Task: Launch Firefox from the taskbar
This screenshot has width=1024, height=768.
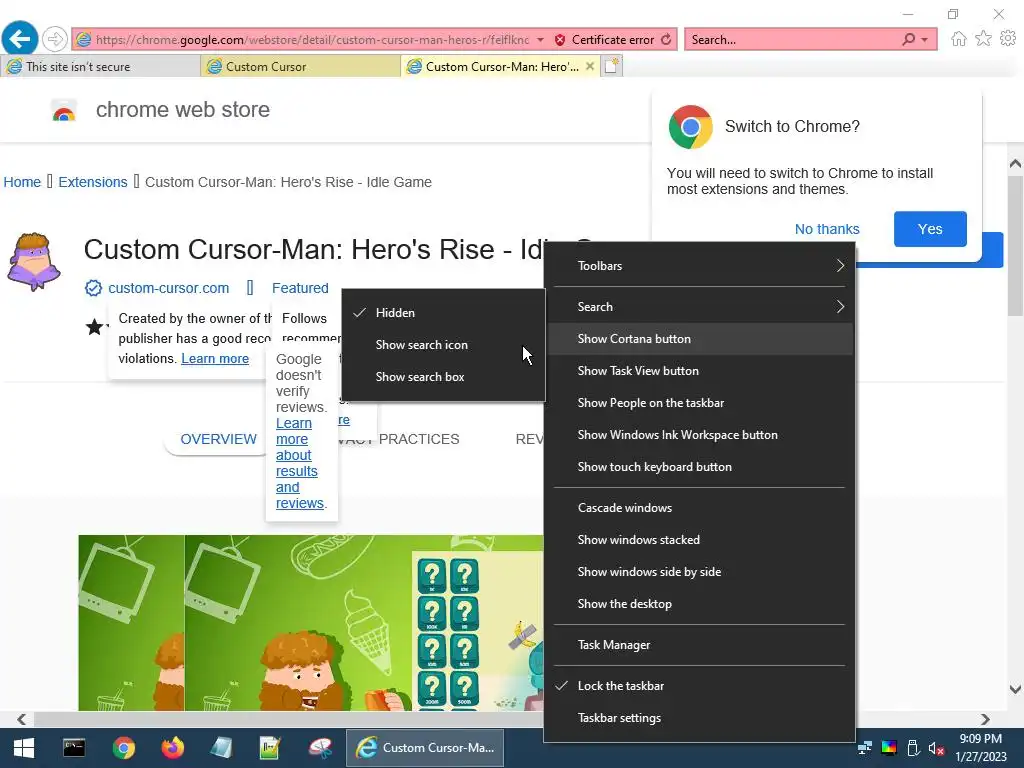Action: 172,748
